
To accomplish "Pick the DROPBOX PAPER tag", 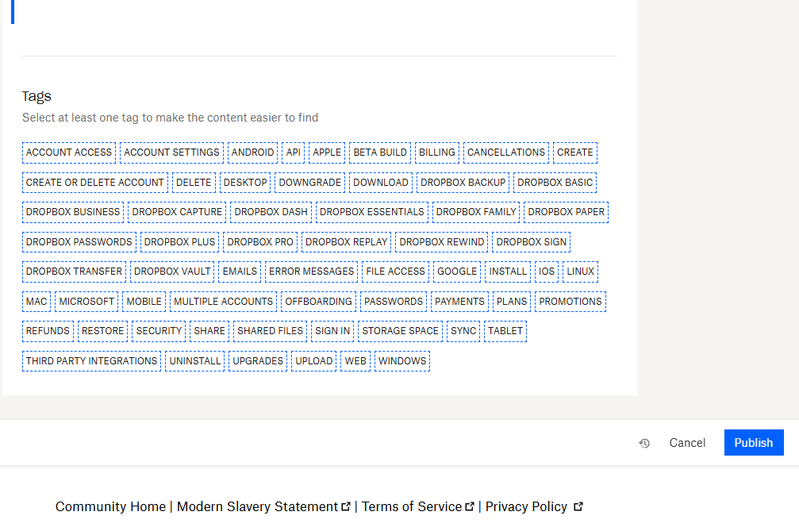I will pyautogui.click(x=566, y=212).
